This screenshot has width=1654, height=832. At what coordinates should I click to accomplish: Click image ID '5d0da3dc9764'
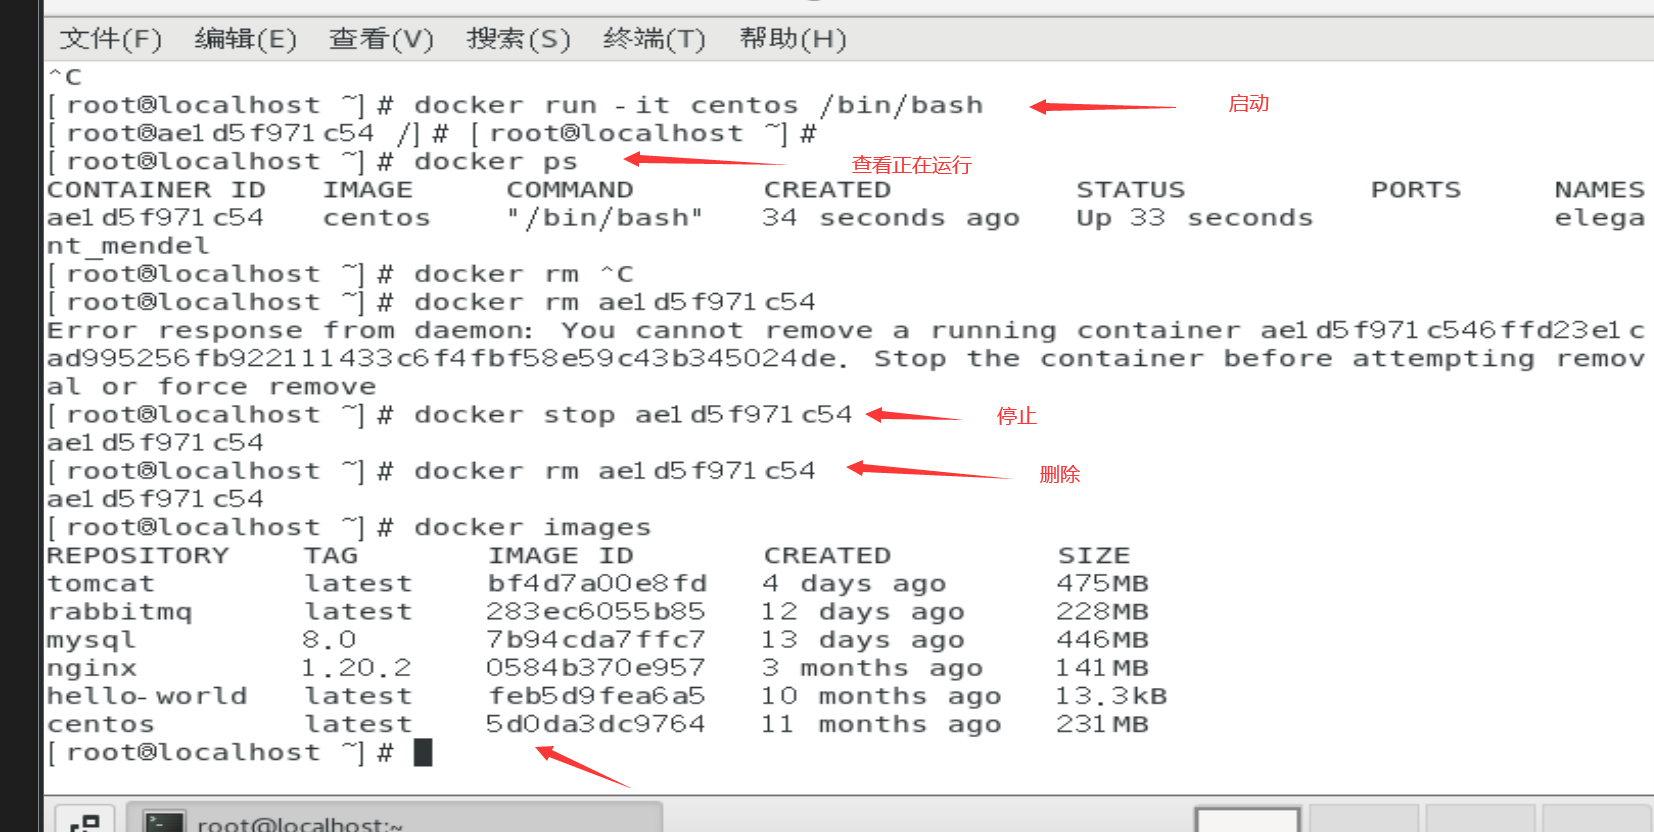[x=596, y=724]
